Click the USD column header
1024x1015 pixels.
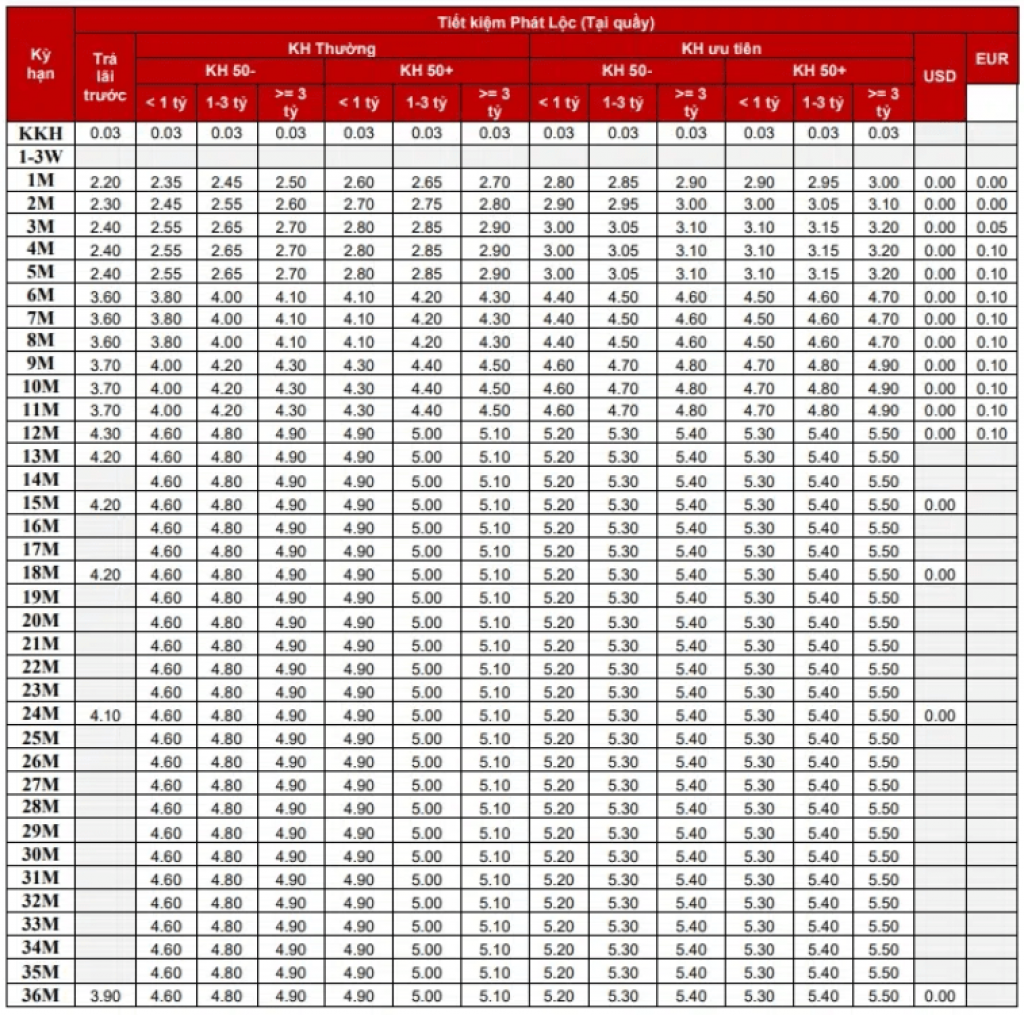click(939, 76)
